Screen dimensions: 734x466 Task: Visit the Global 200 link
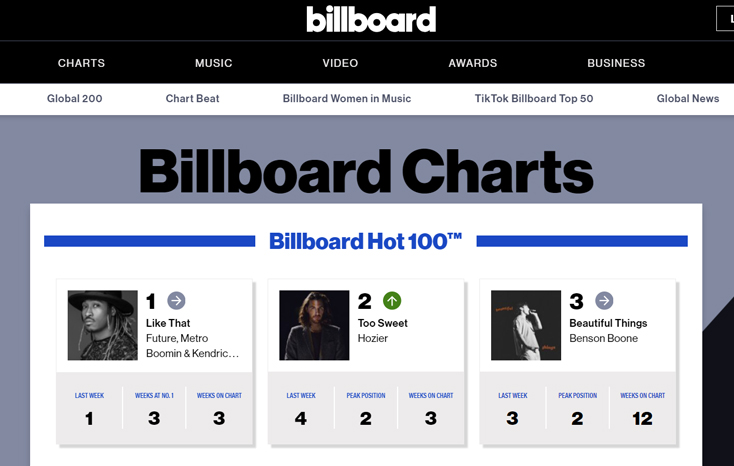pos(74,98)
